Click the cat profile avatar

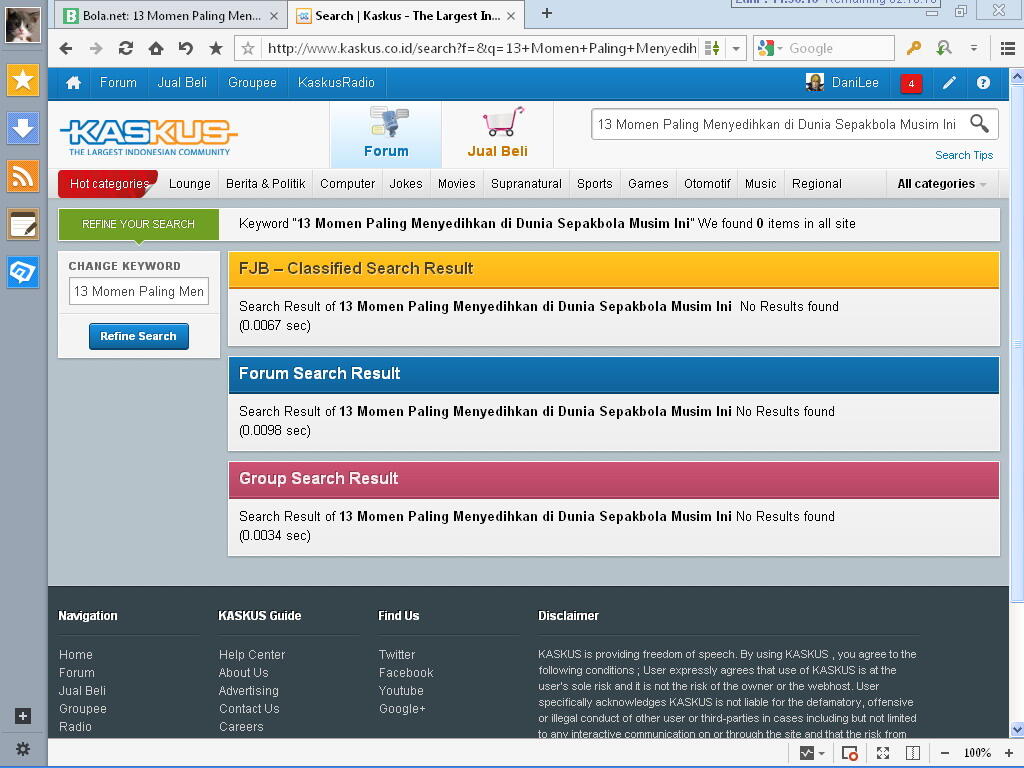pos(23,24)
